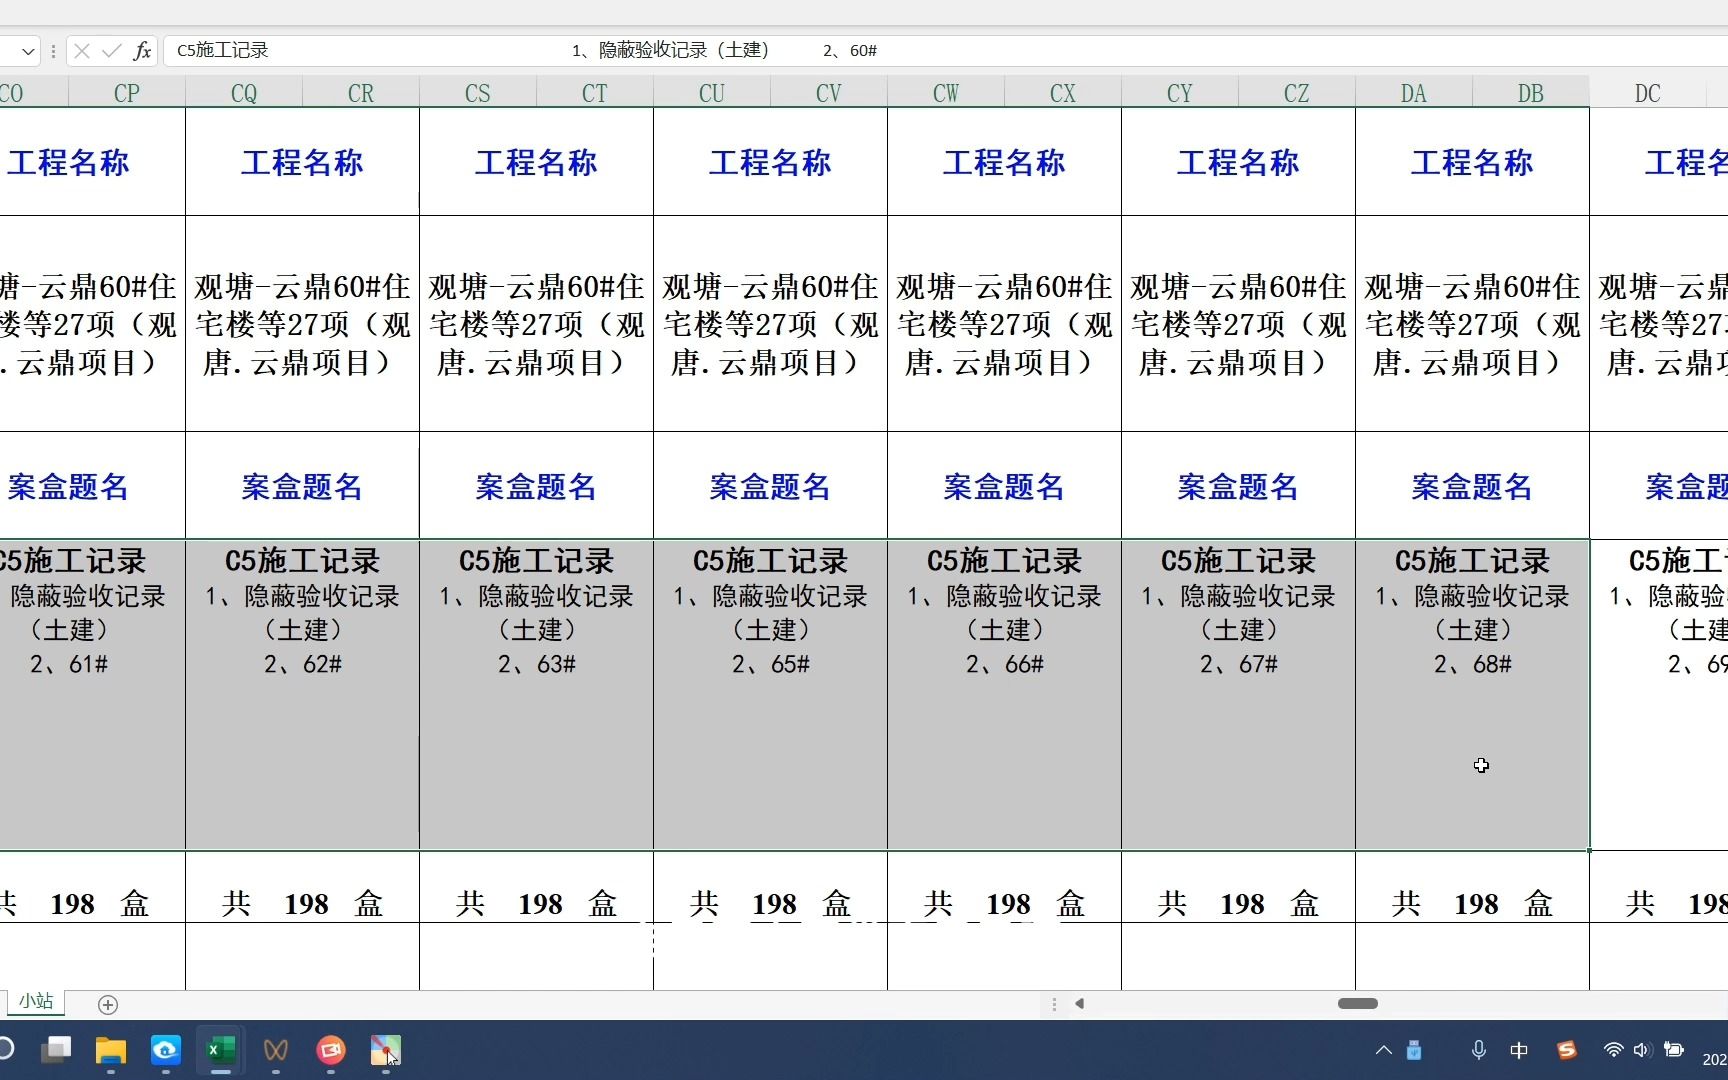Select column header DA
Image resolution: width=1728 pixels, height=1080 pixels.
click(1414, 93)
